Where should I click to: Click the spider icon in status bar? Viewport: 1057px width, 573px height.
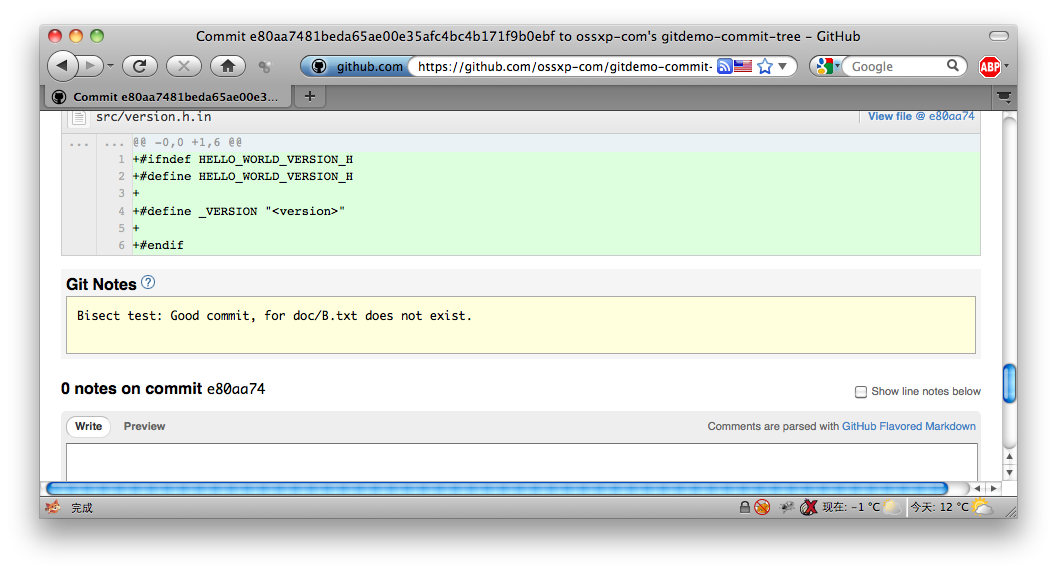[787, 507]
